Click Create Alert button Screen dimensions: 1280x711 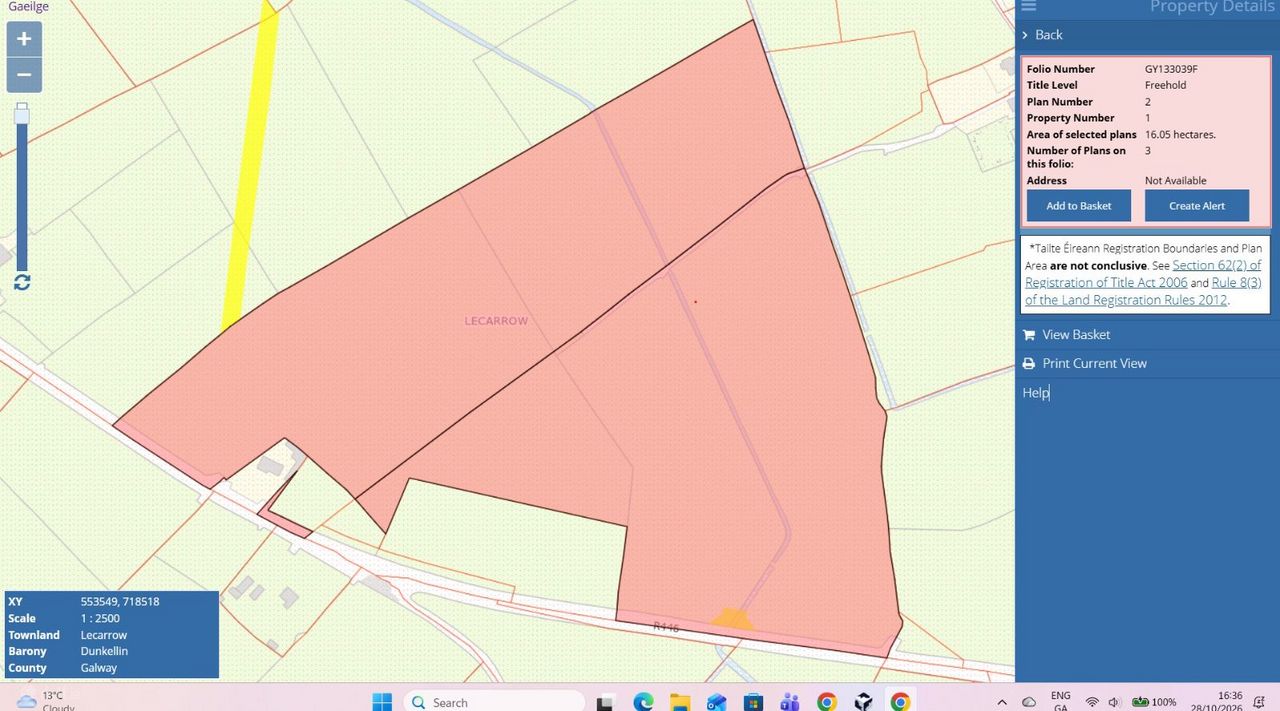[x=1197, y=206]
